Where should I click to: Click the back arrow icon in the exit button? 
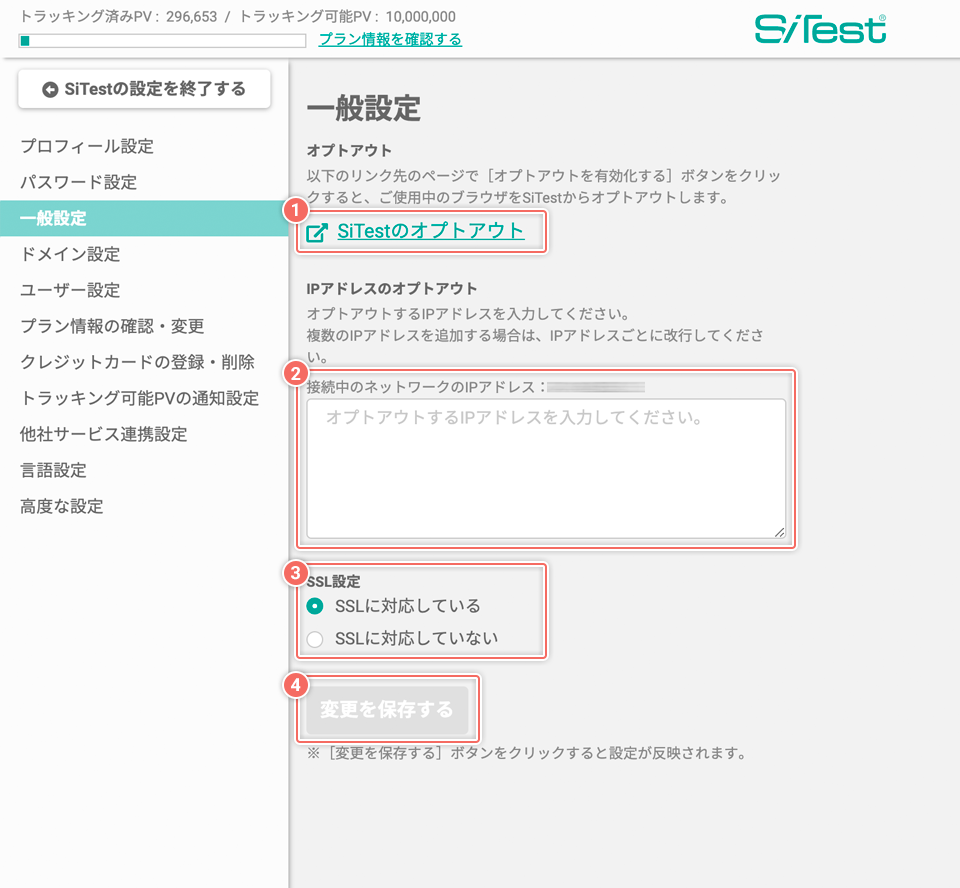(50, 89)
